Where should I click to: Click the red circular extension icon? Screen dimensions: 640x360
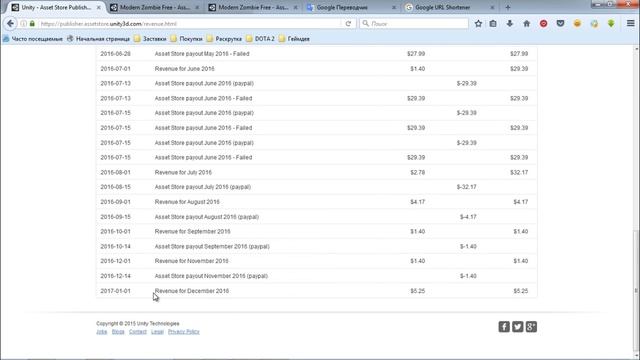(x=543, y=24)
